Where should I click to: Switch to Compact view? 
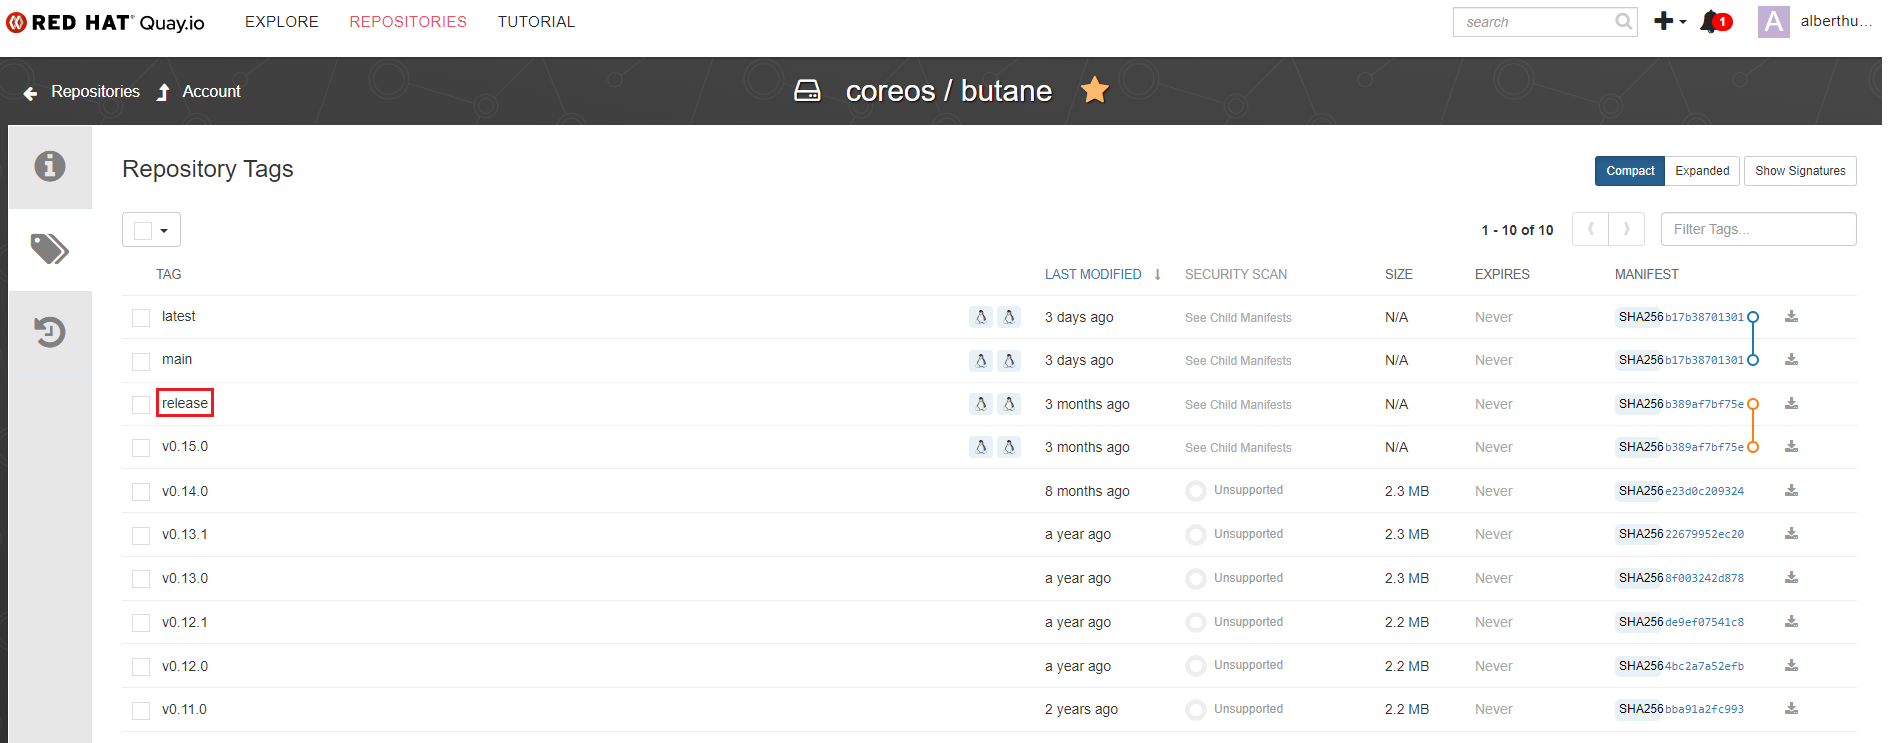click(1630, 171)
